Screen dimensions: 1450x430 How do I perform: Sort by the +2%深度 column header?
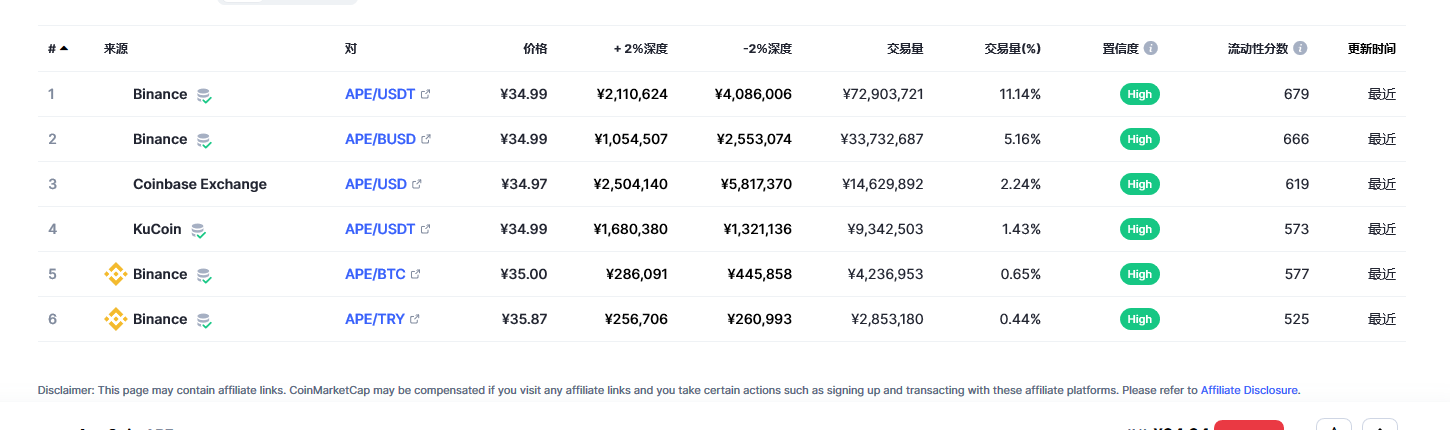(641, 48)
